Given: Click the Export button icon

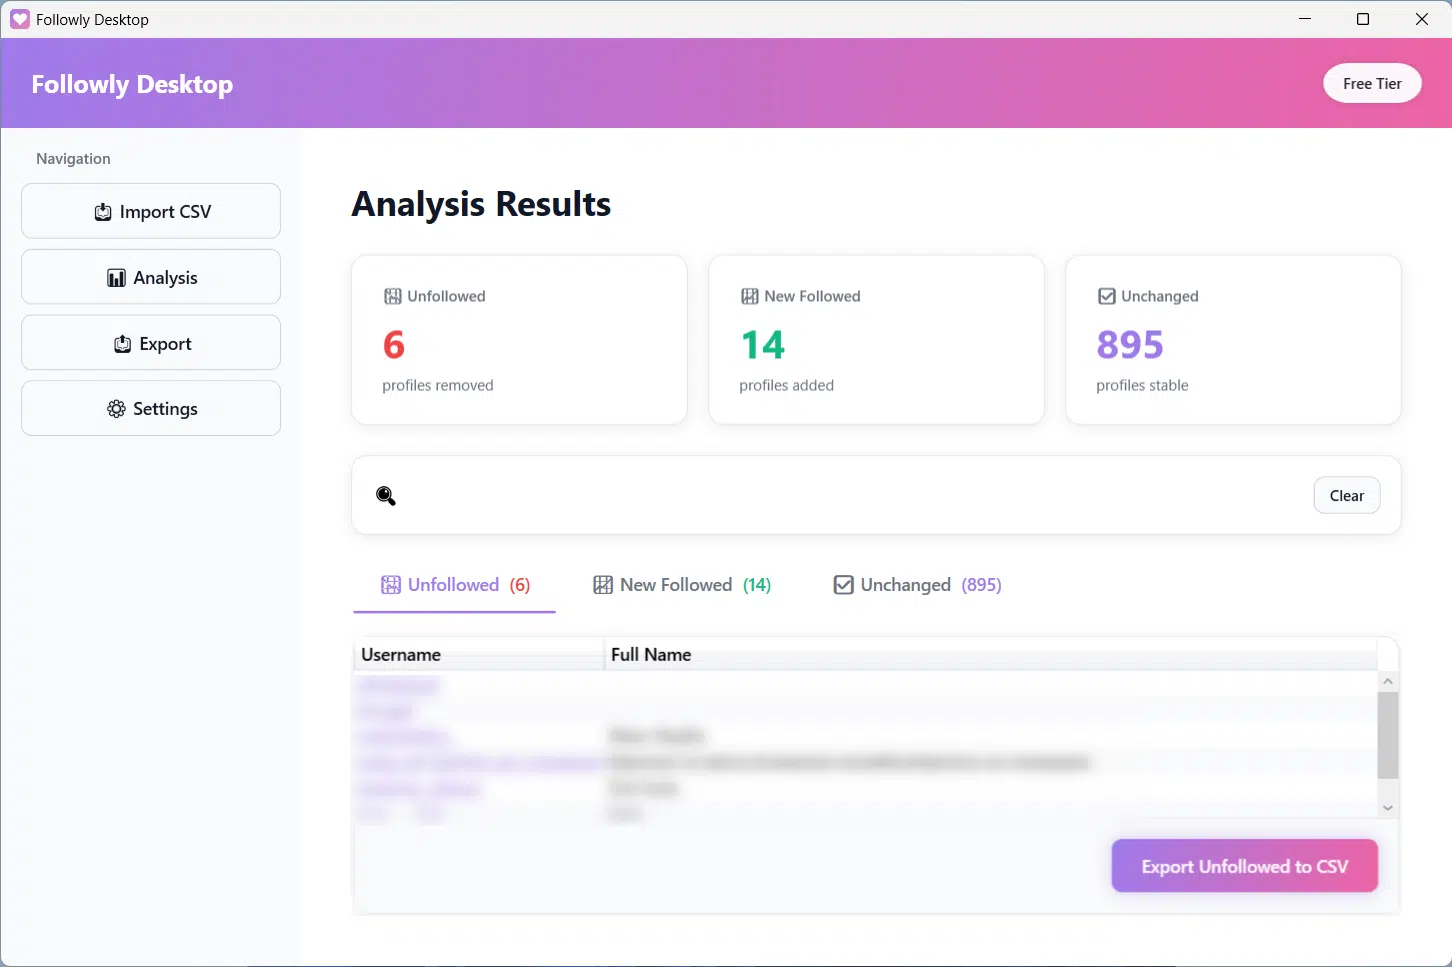Looking at the screenshot, I should coord(122,344).
